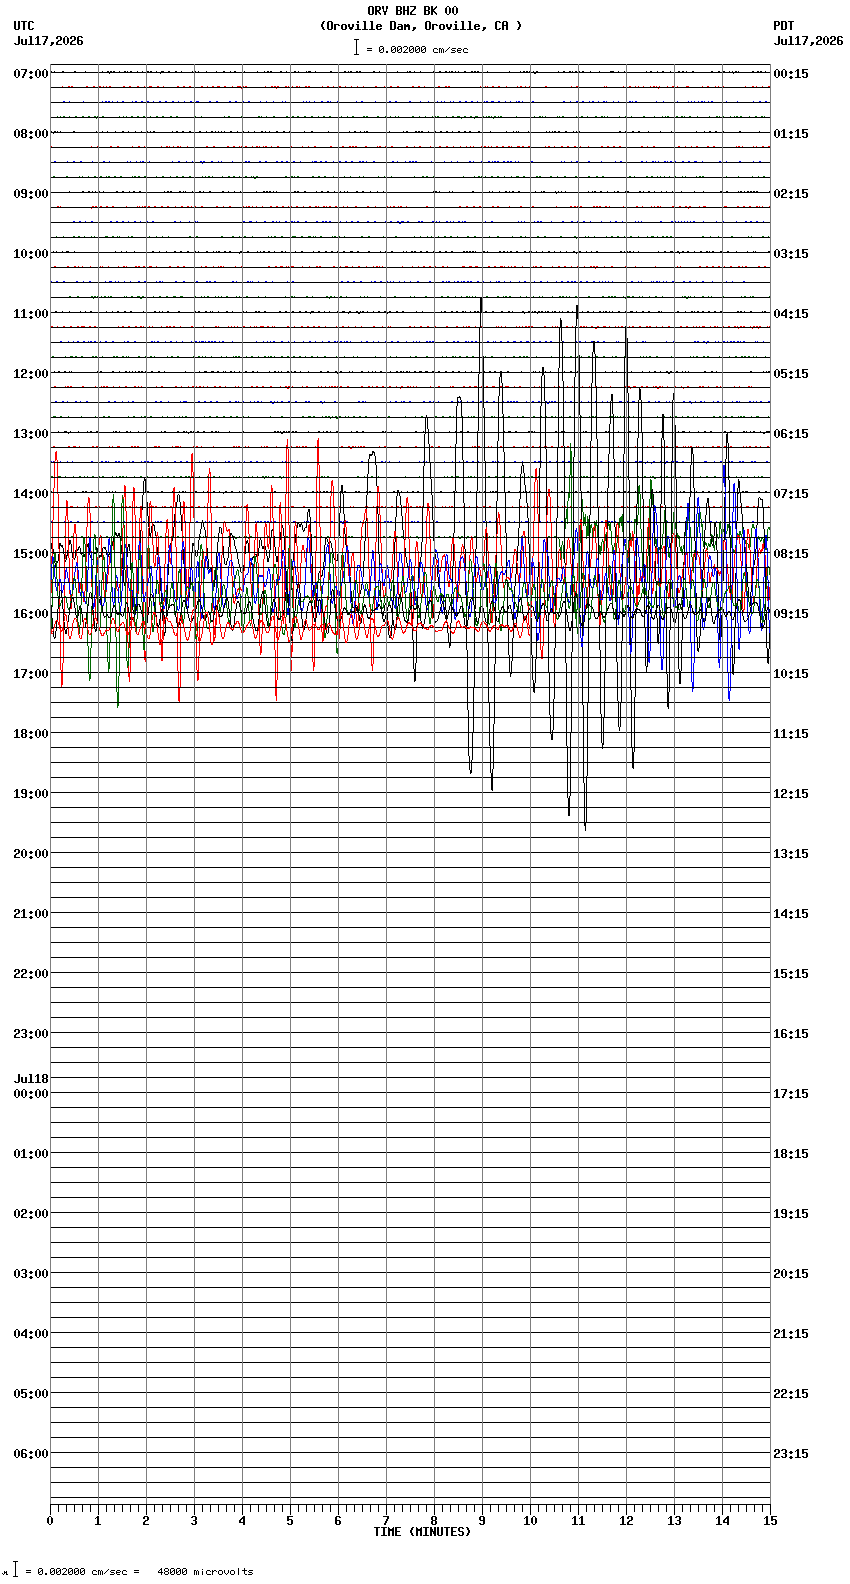
Task: Click the '06:00' UTC time label
Action: 31,1454
